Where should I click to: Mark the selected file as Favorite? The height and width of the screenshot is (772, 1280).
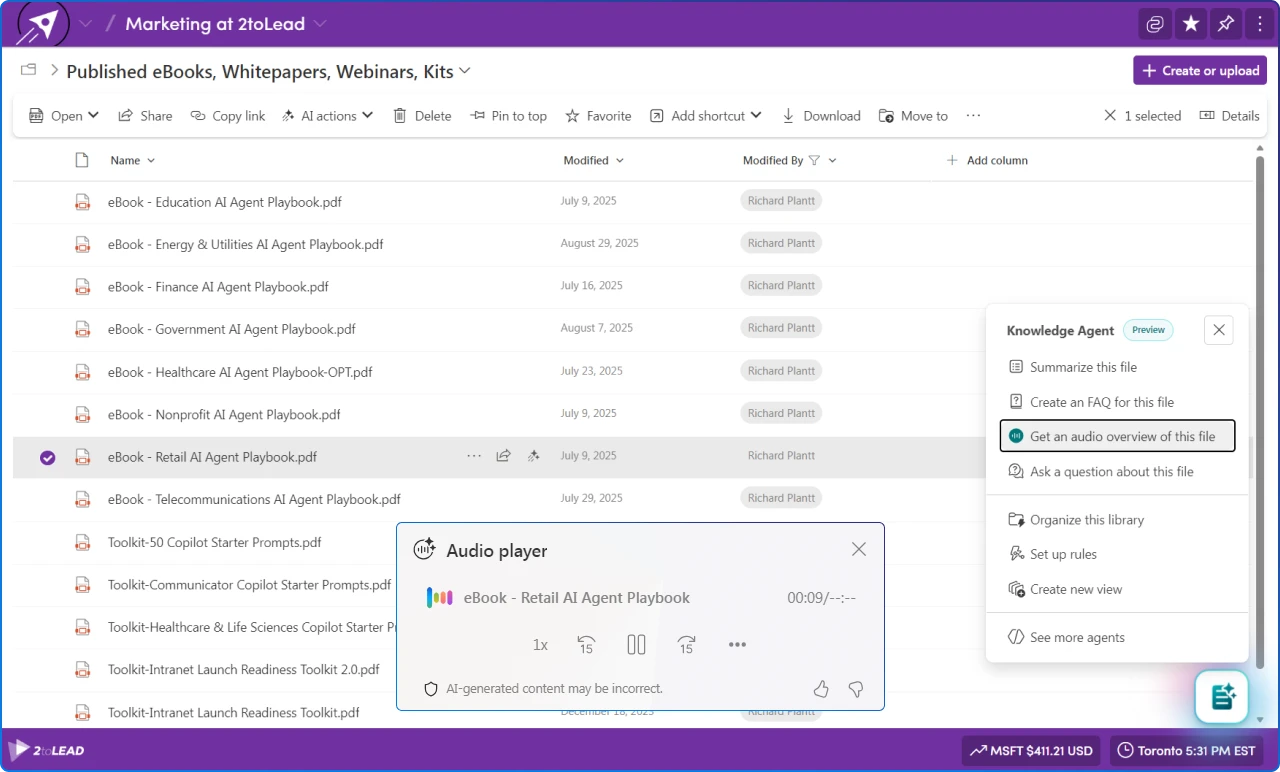[x=598, y=116]
